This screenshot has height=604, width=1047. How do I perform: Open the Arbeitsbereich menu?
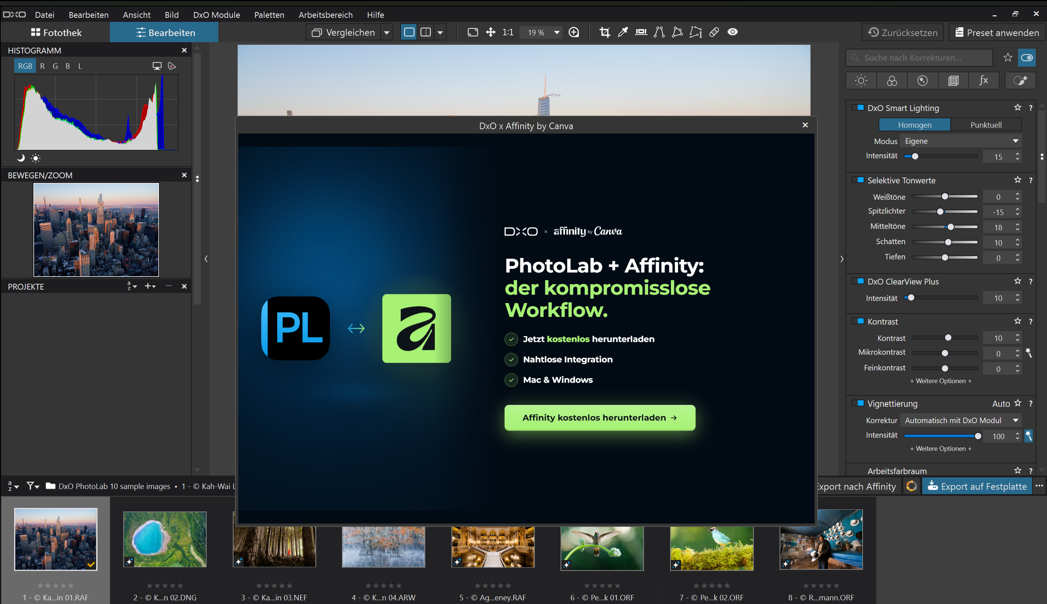(x=325, y=15)
